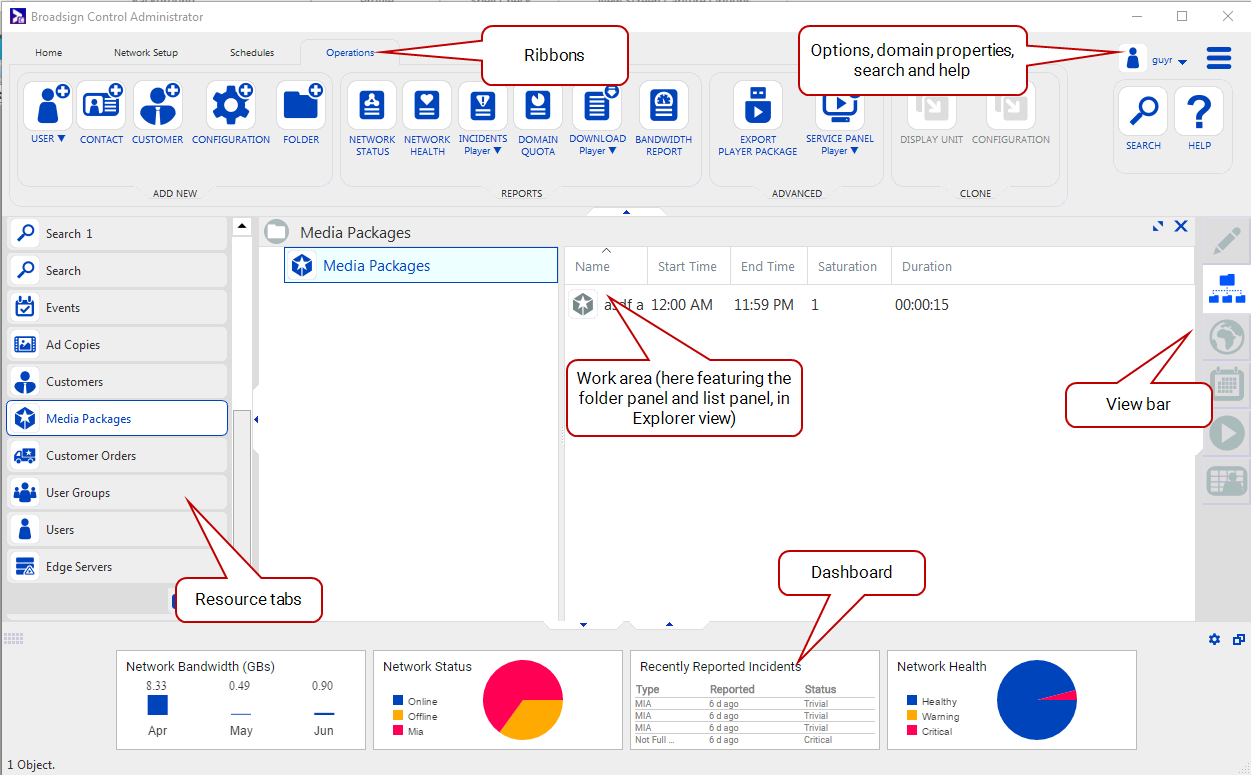
Task: Open the Network Health report
Action: [x=427, y=106]
